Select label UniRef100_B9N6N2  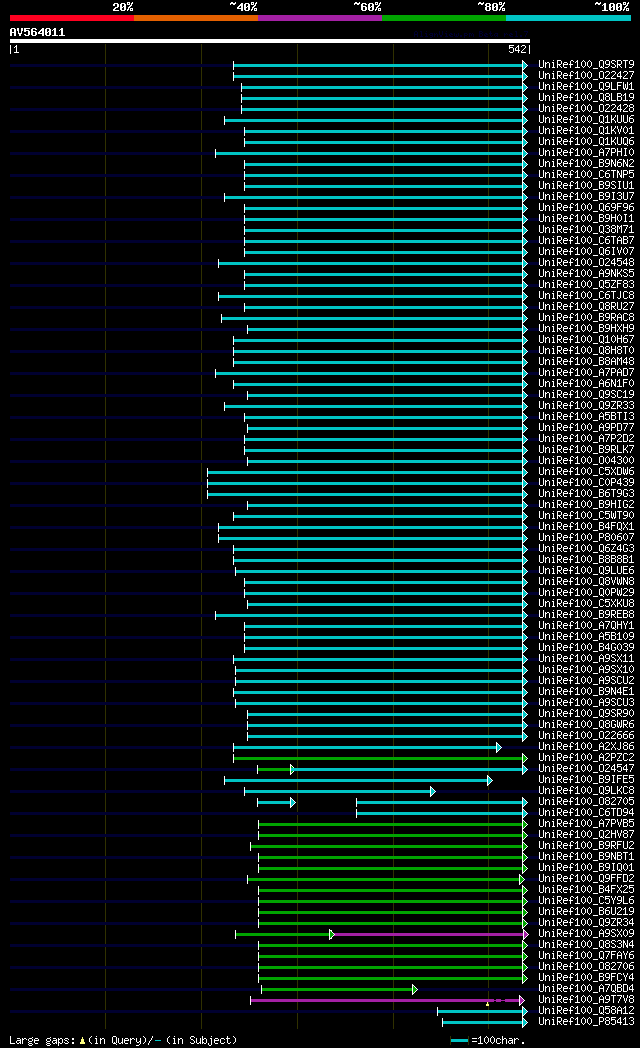(x=586, y=164)
